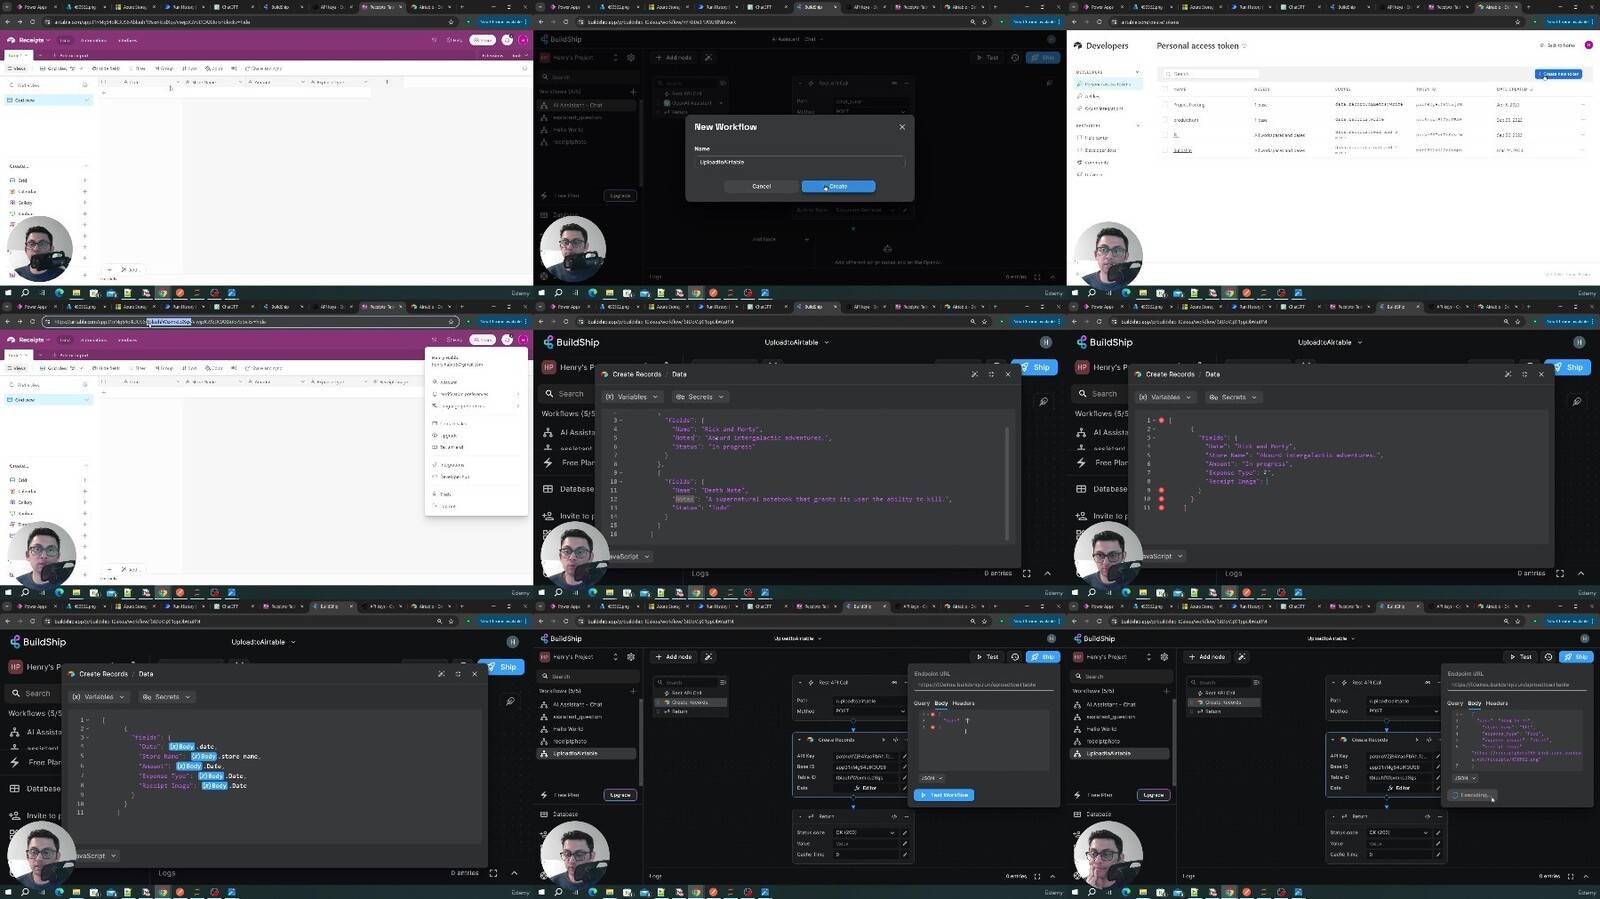Click Cache time pencil icon in the Executing frame

click(x=1438, y=854)
